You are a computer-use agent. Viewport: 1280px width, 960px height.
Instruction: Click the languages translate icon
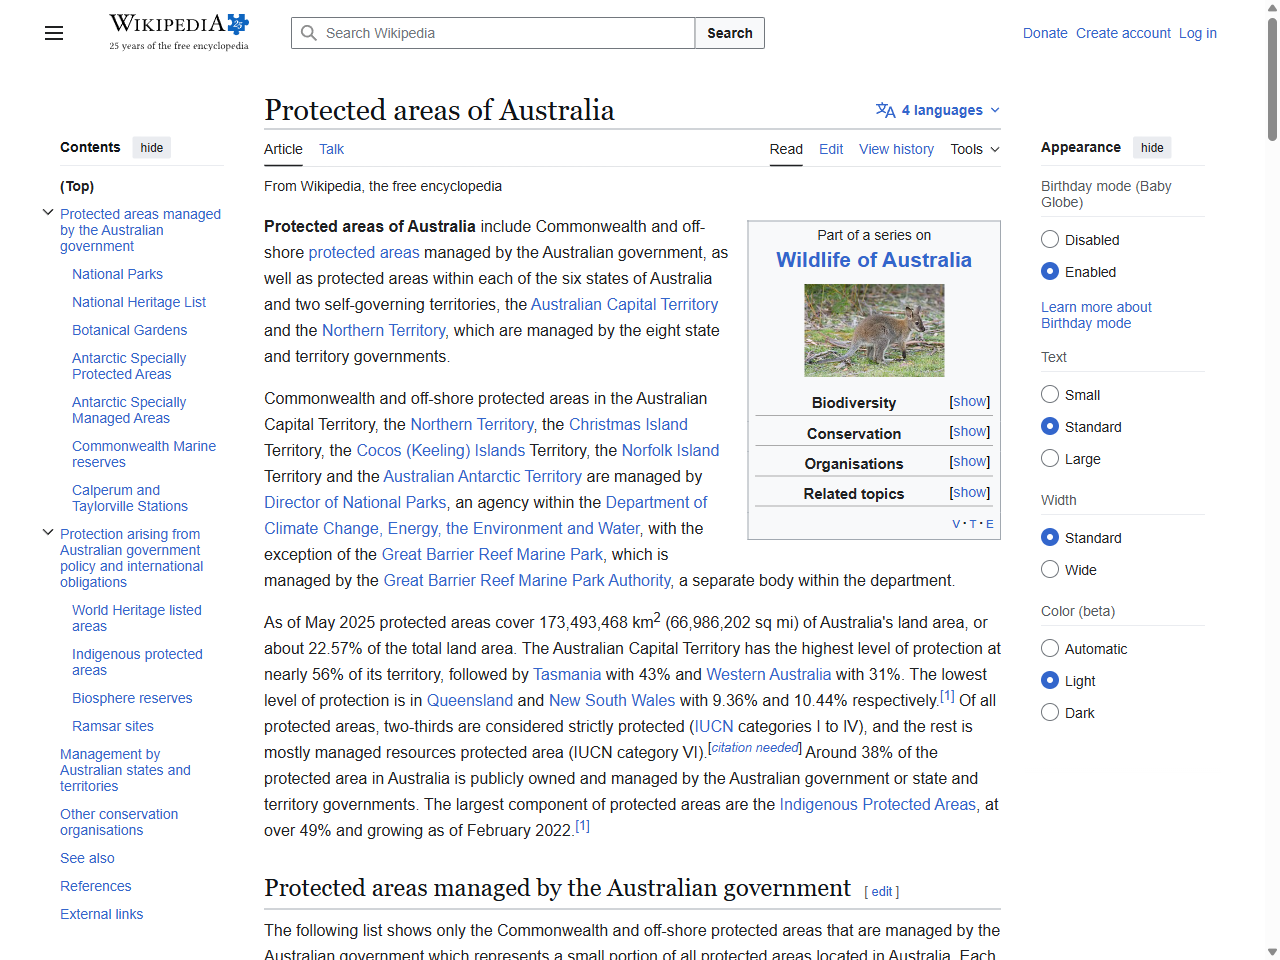(885, 110)
